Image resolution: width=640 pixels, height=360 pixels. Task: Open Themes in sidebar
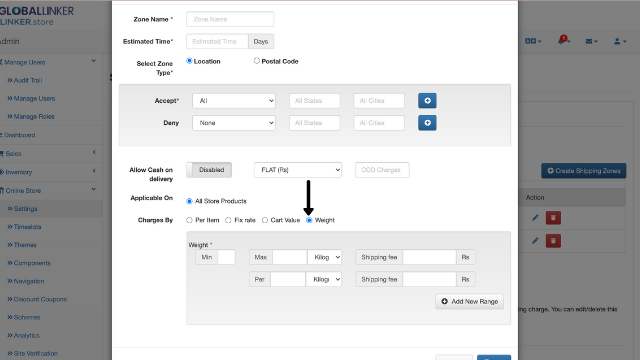tap(22, 245)
